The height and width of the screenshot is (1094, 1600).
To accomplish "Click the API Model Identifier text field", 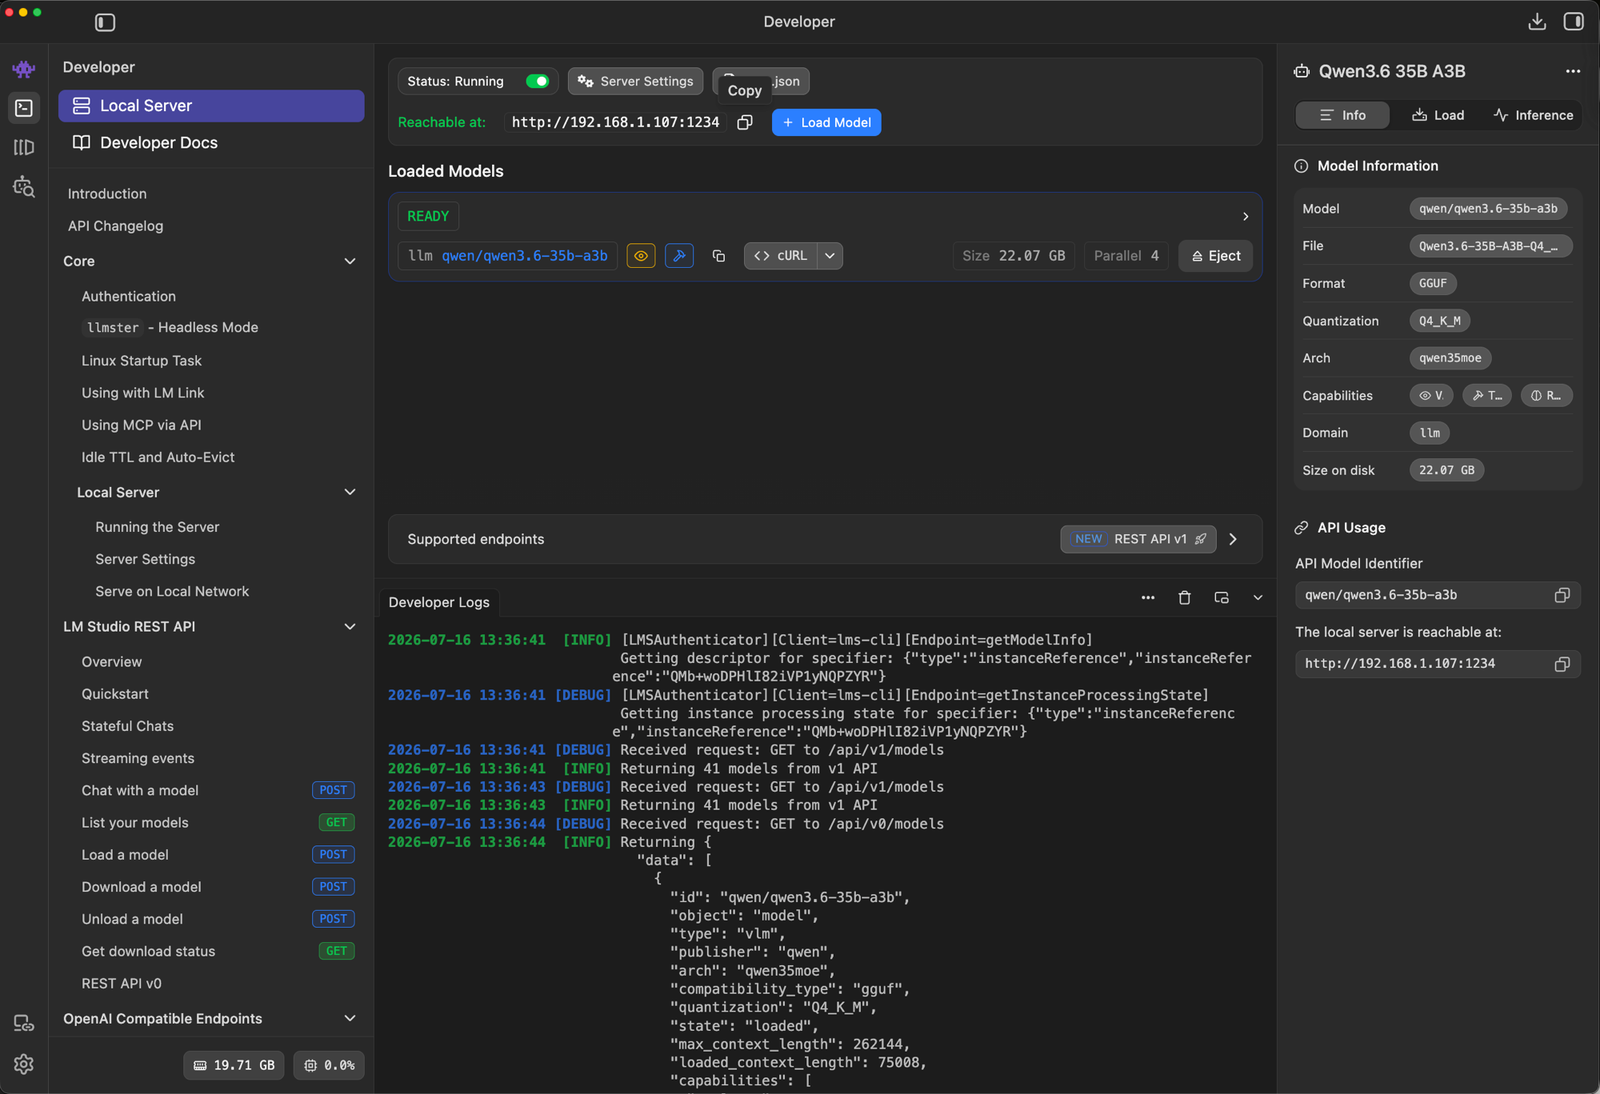I will click(1438, 595).
